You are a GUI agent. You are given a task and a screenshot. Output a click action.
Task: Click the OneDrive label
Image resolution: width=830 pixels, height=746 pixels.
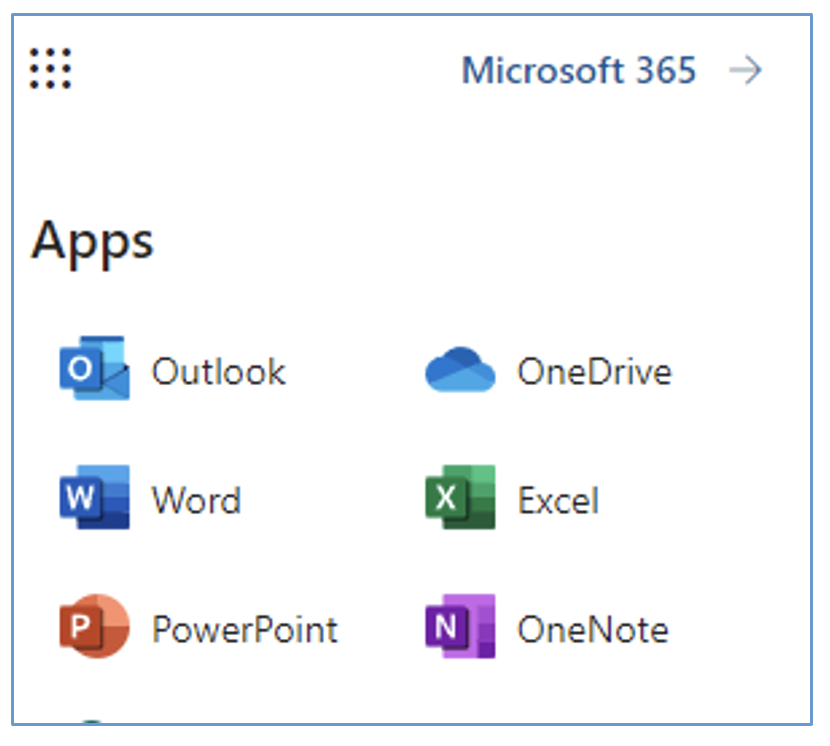coord(594,371)
